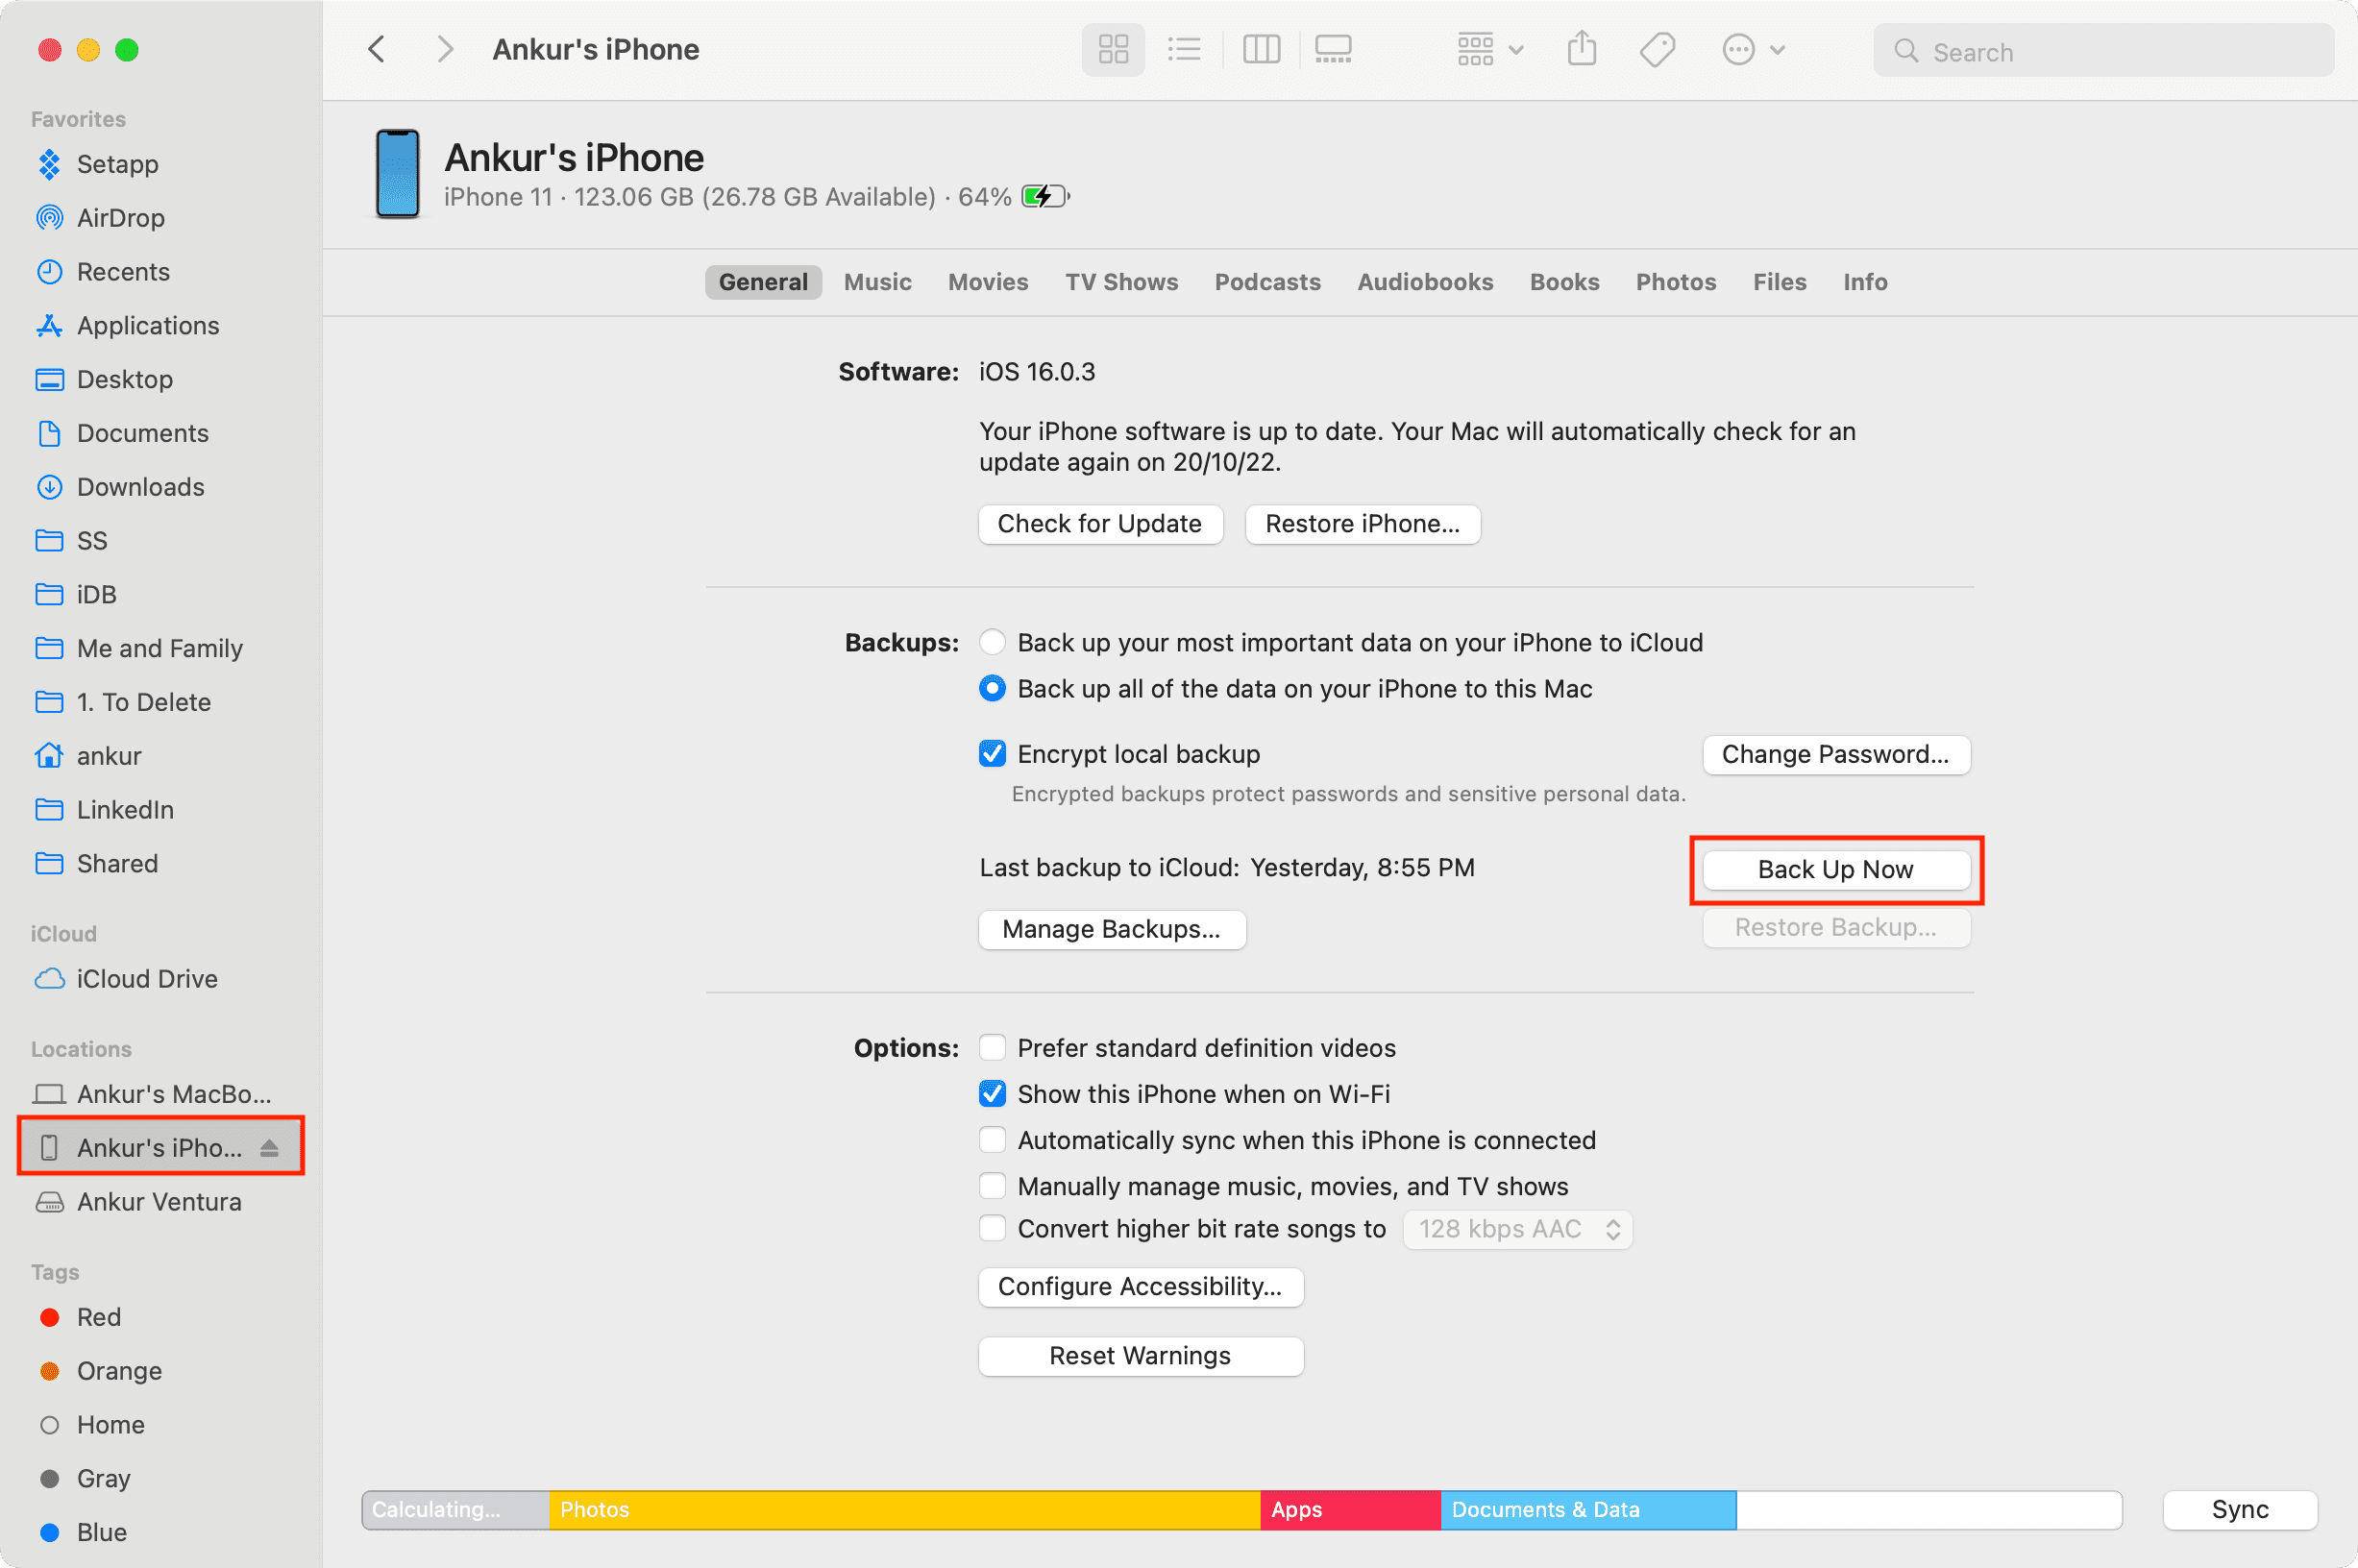Enable Automatically sync when iPhone is connected

coord(992,1140)
